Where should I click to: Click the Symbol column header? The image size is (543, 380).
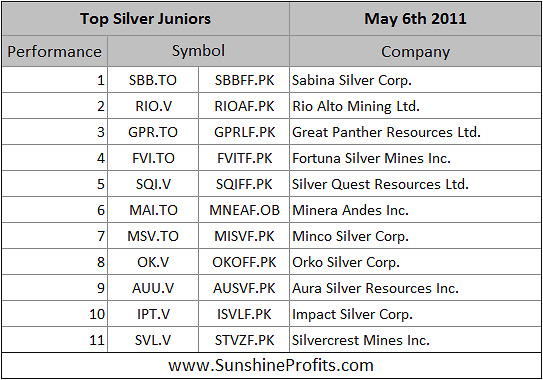pyautogui.click(x=198, y=51)
